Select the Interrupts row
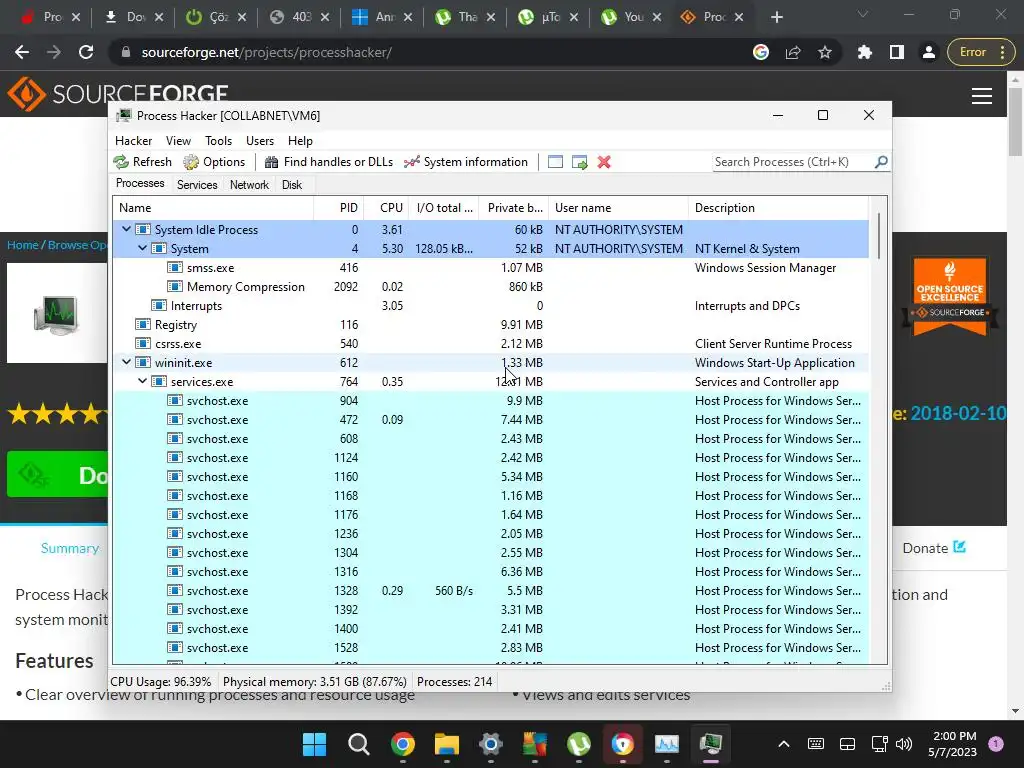1024x768 pixels. (x=491, y=306)
